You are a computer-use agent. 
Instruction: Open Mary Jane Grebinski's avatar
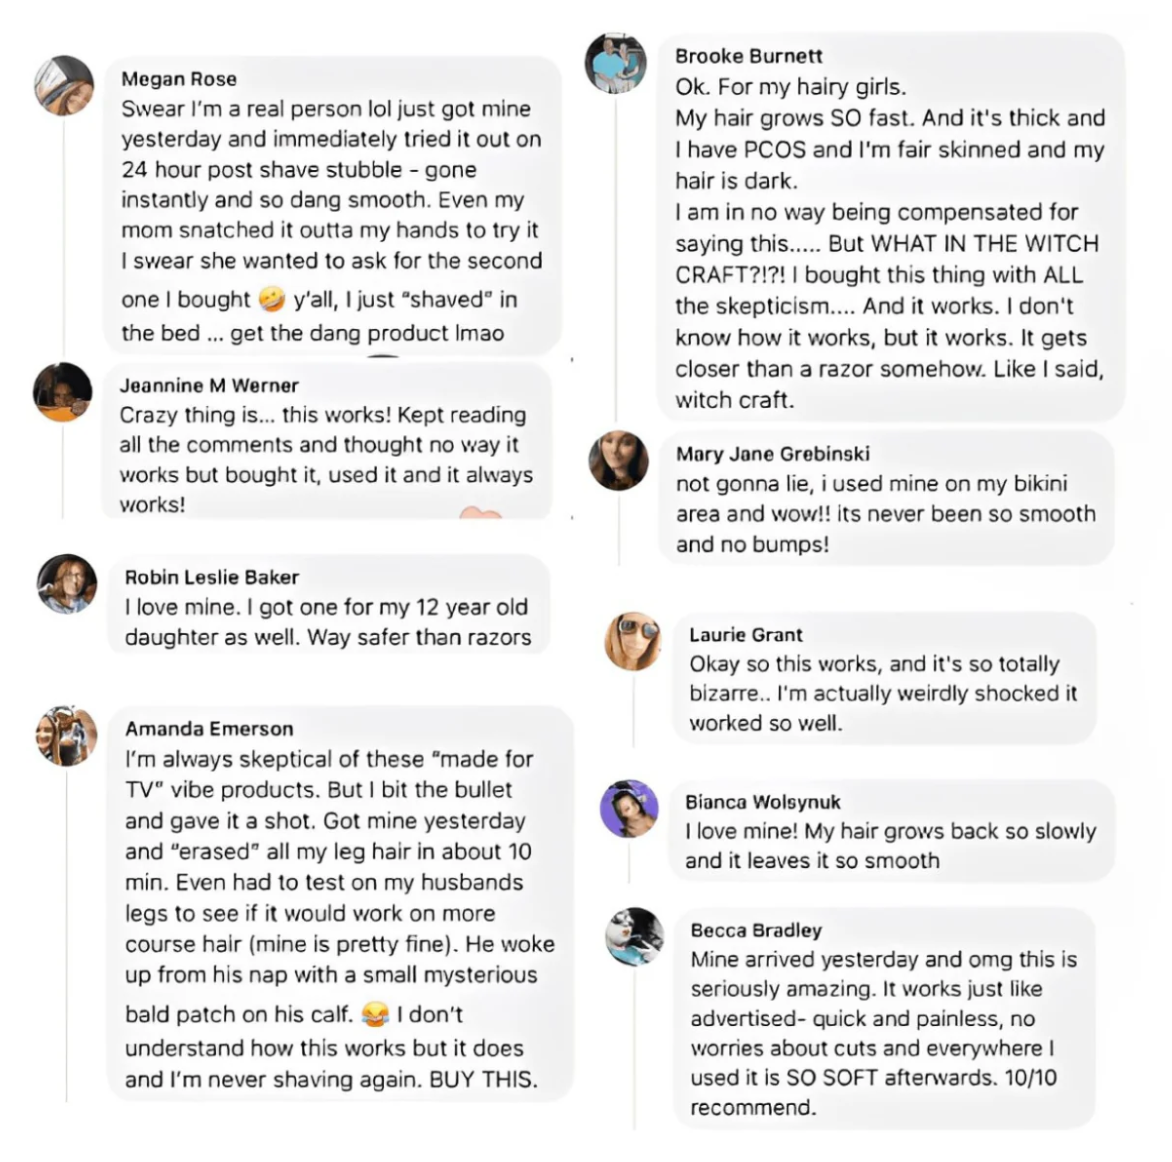[x=619, y=460]
